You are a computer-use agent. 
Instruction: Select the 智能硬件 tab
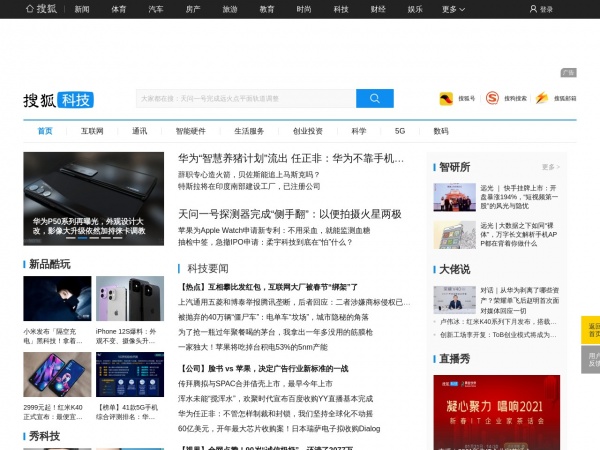pyautogui.click(x=191, y=131)
